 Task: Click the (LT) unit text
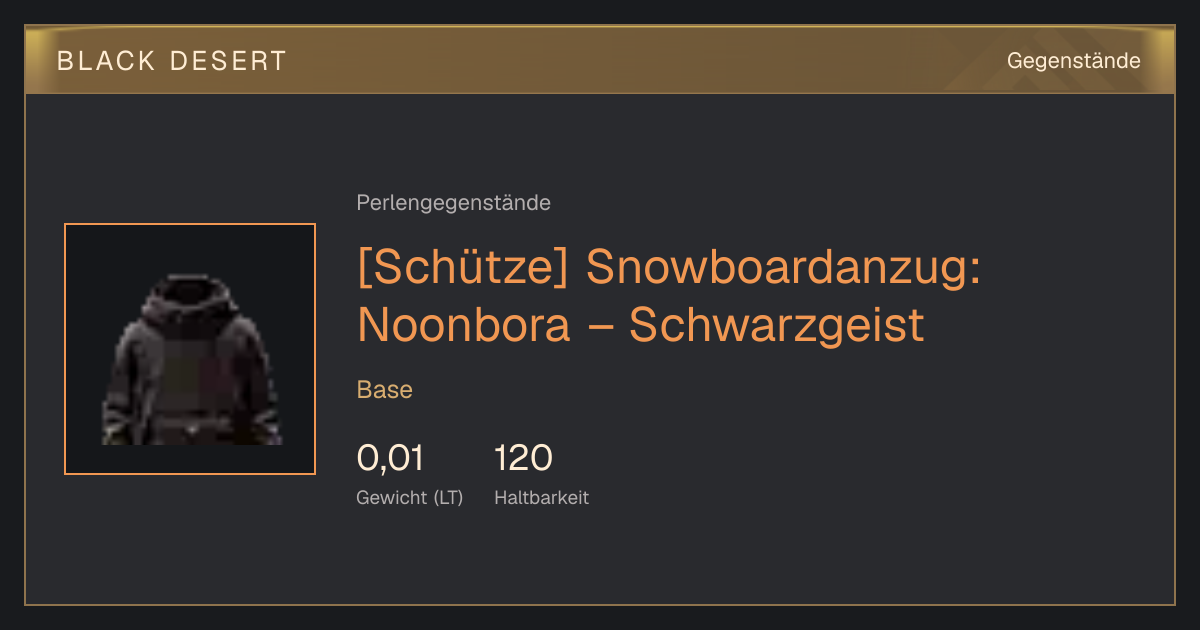point(448,497)
